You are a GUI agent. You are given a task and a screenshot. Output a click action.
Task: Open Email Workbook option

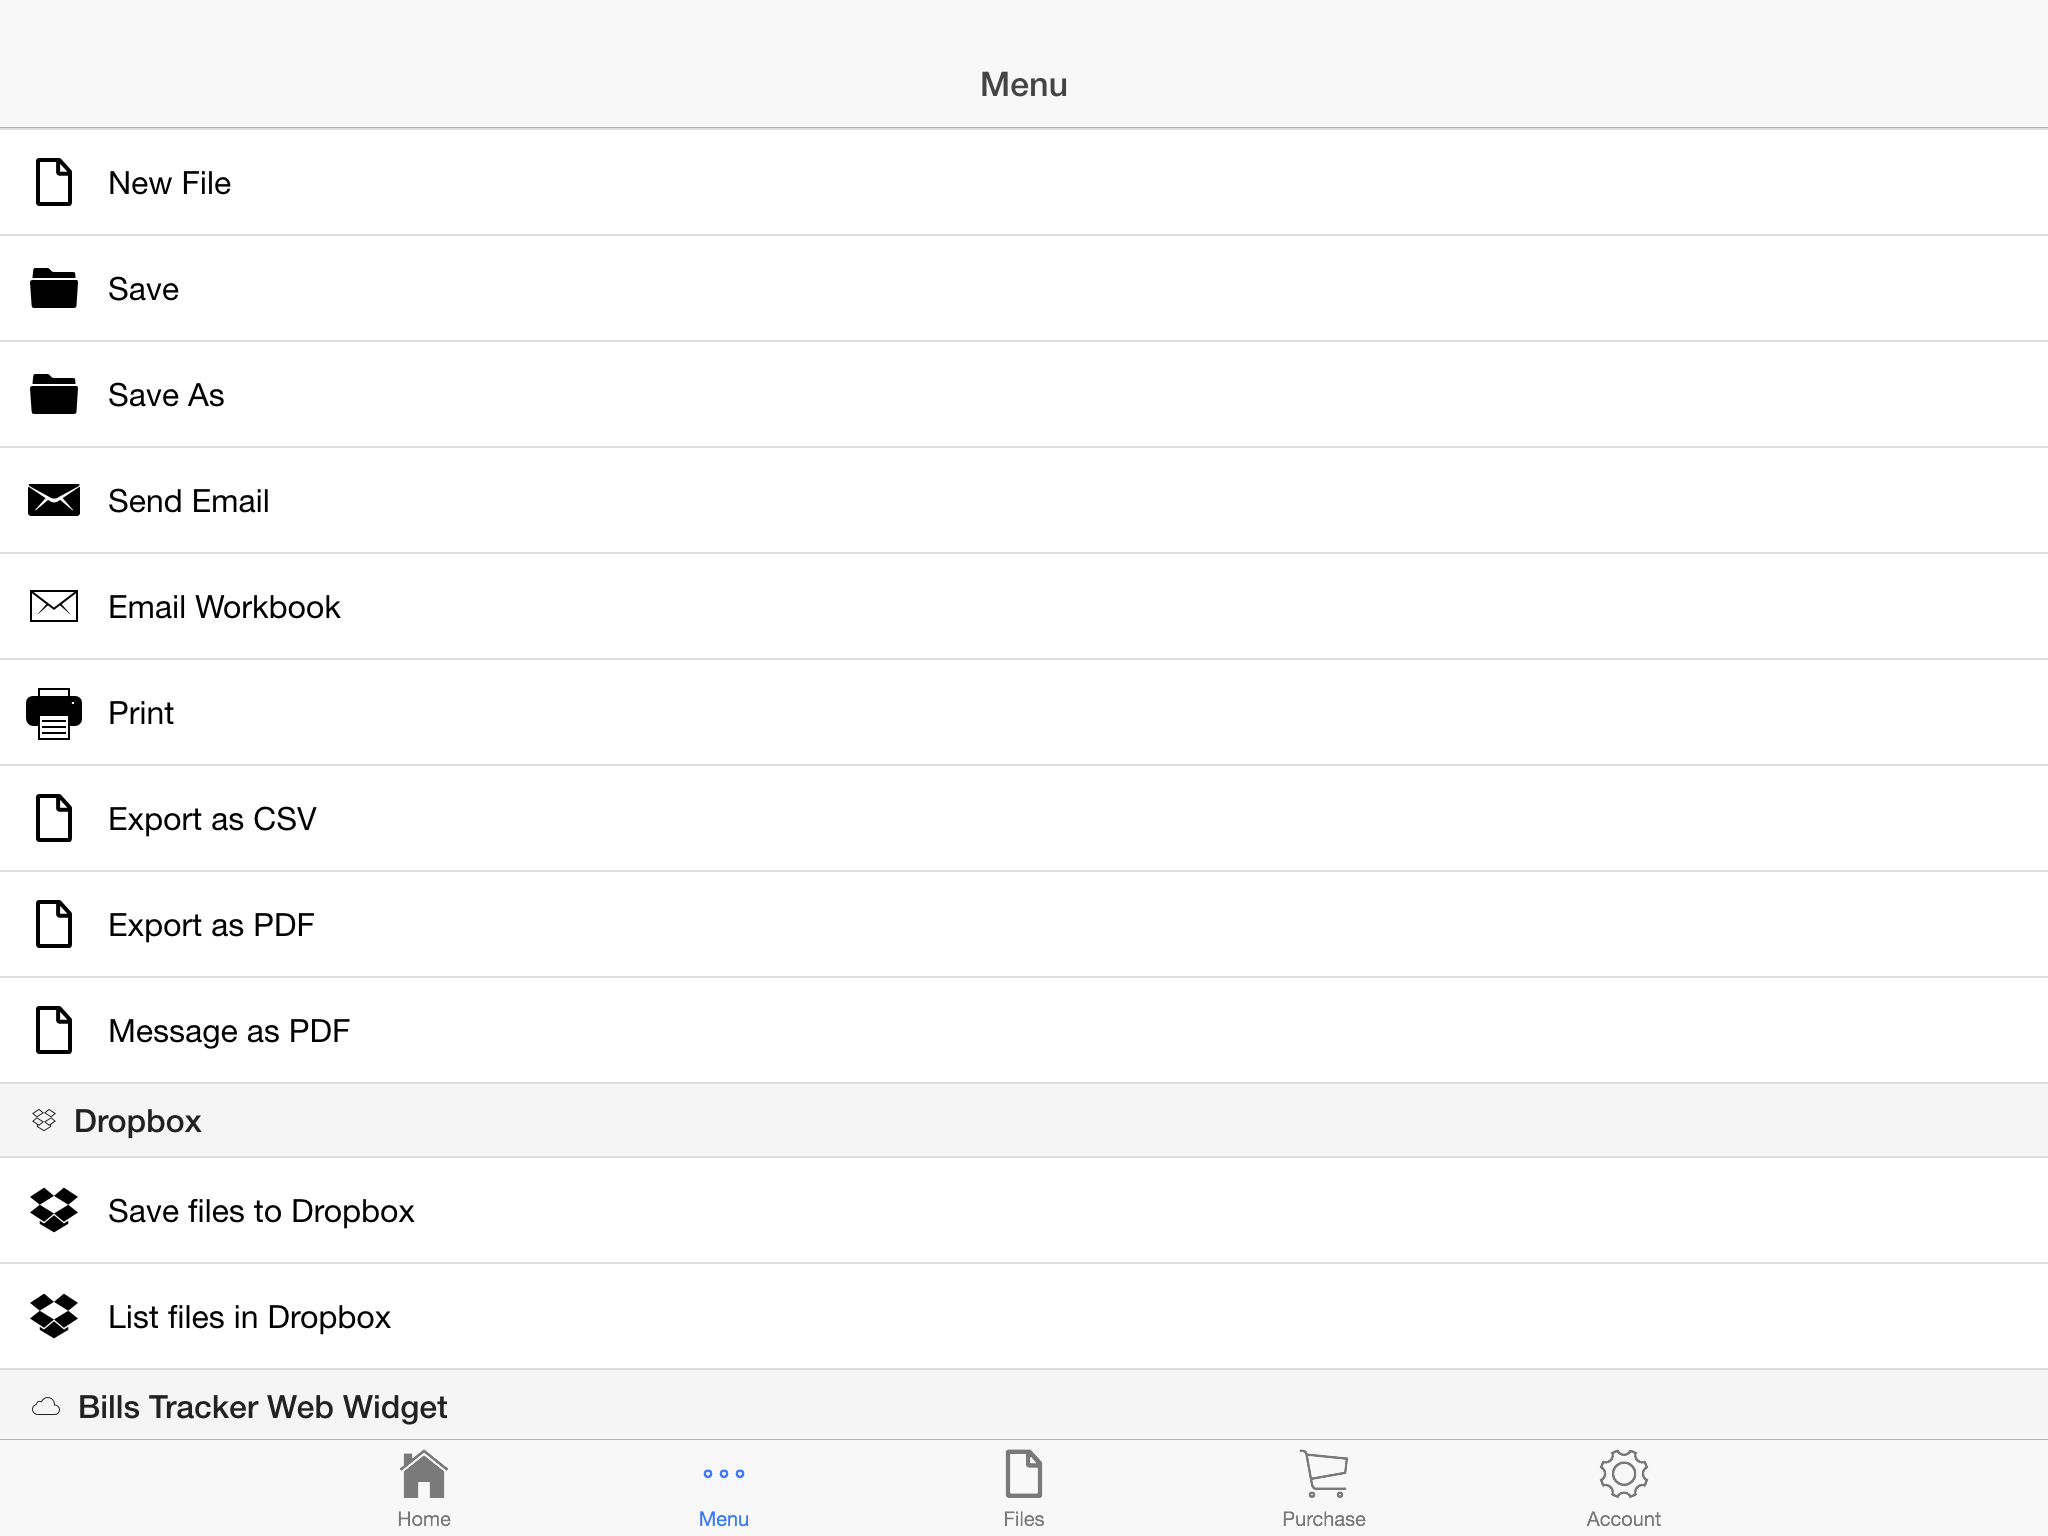pyautogui.click(x=1024, y=606)
